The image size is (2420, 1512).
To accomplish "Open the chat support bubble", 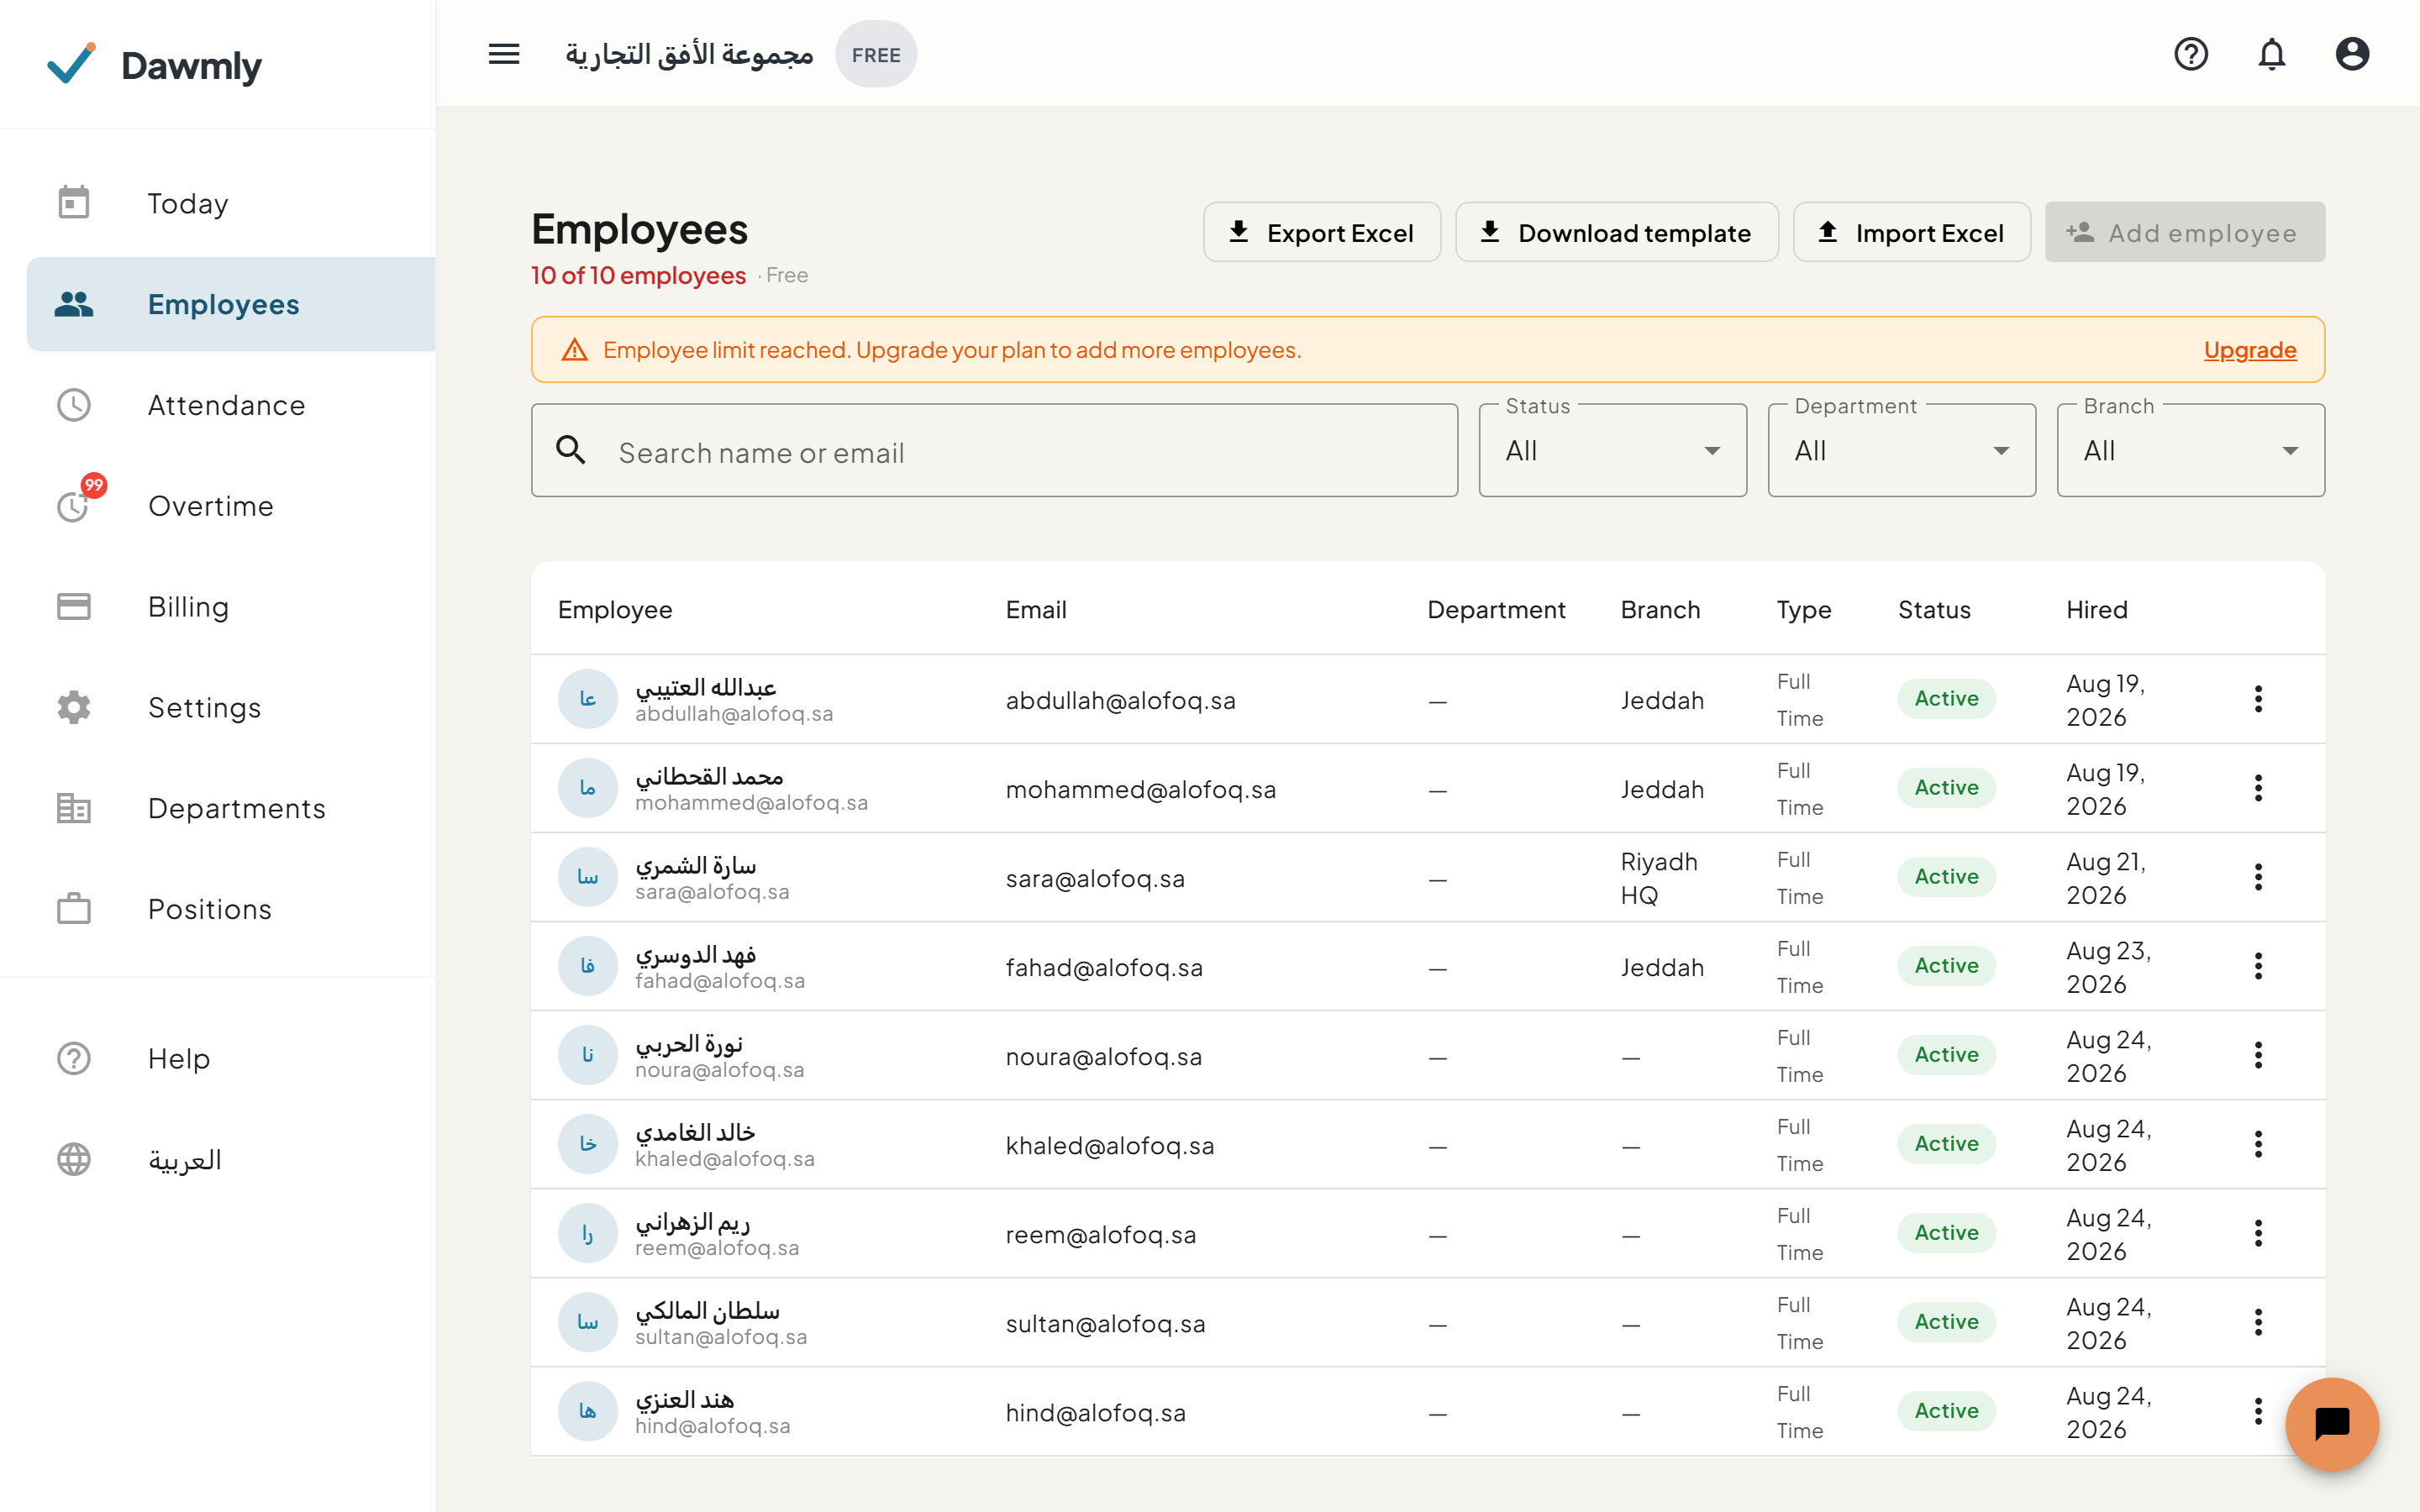I will click(2332, 1423).
